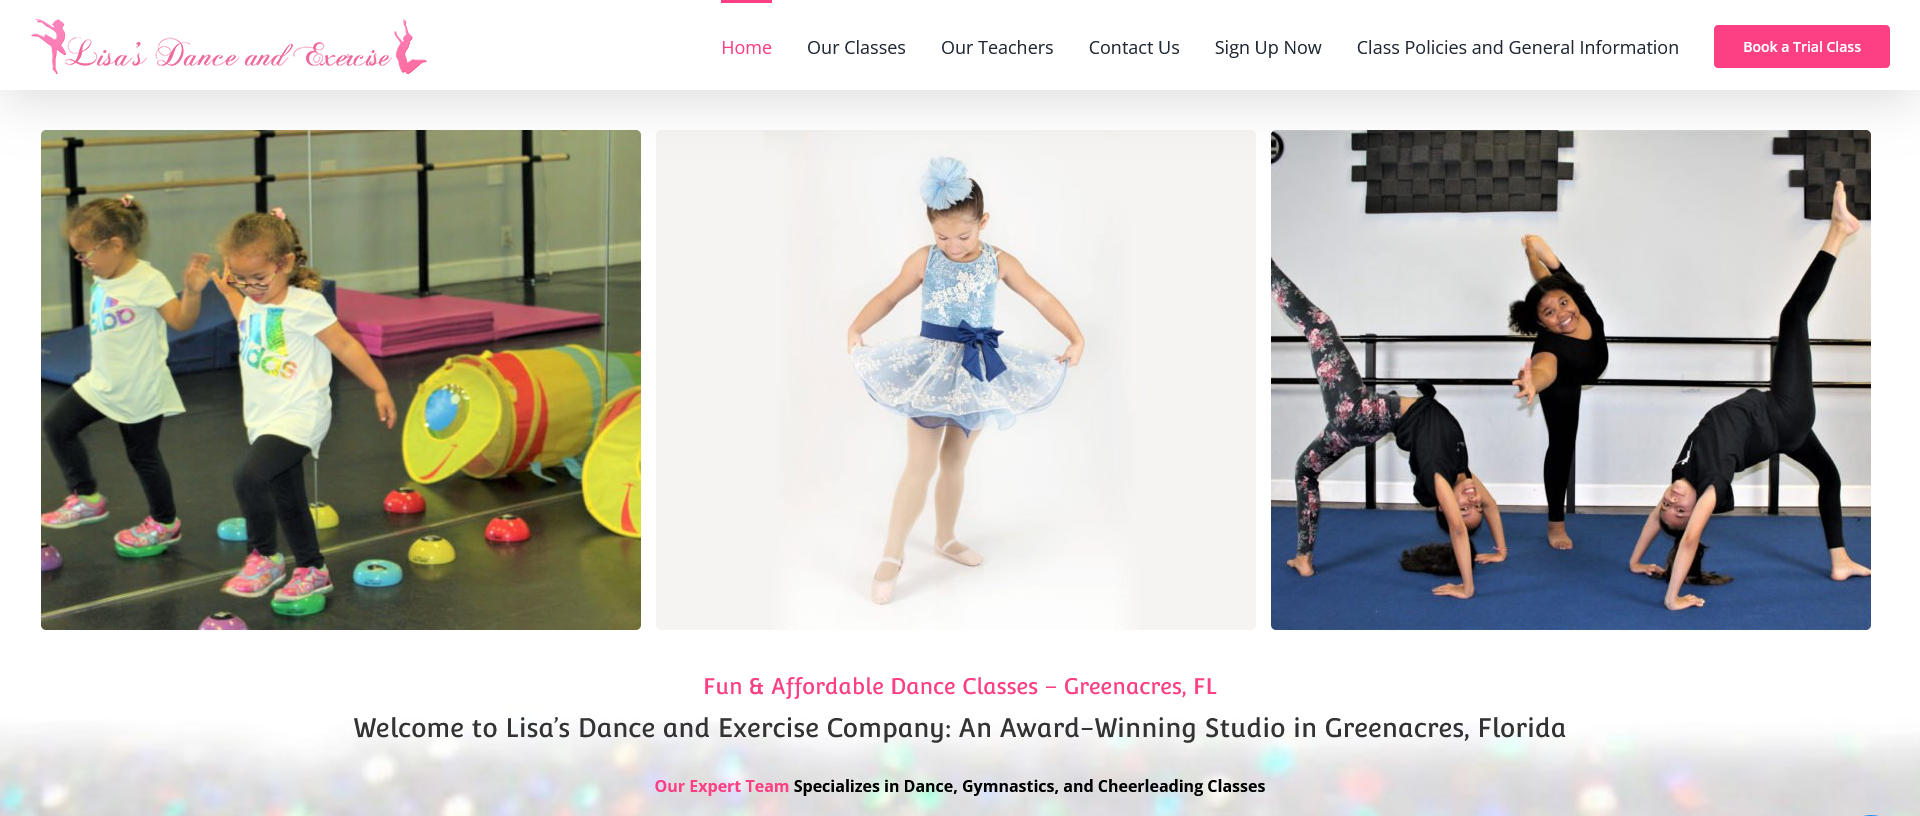Open the Home menu item

746,47
